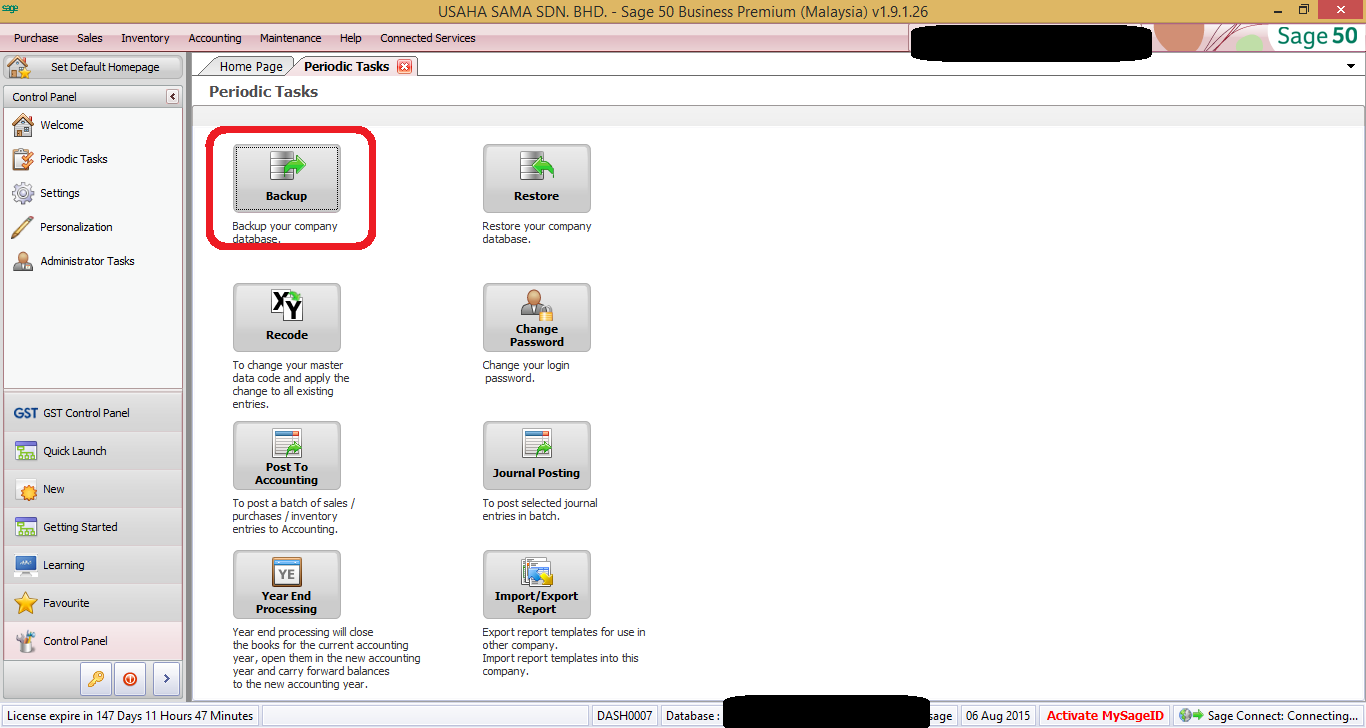Click Sage Connect status entry
The height and width of the screenshot is (728, 1366).
pos(1268,716)
